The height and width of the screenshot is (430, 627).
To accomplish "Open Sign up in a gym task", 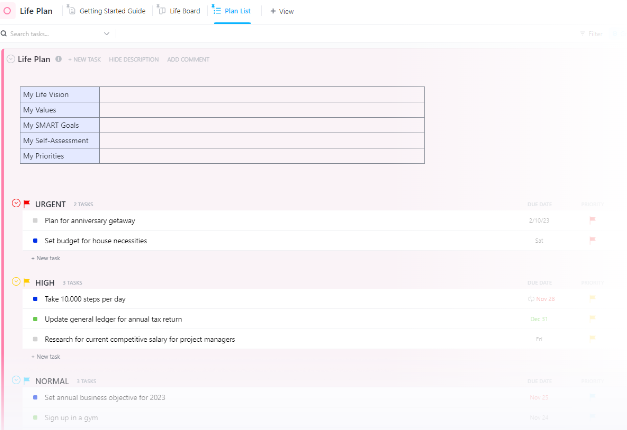I will tap(71, 417).
